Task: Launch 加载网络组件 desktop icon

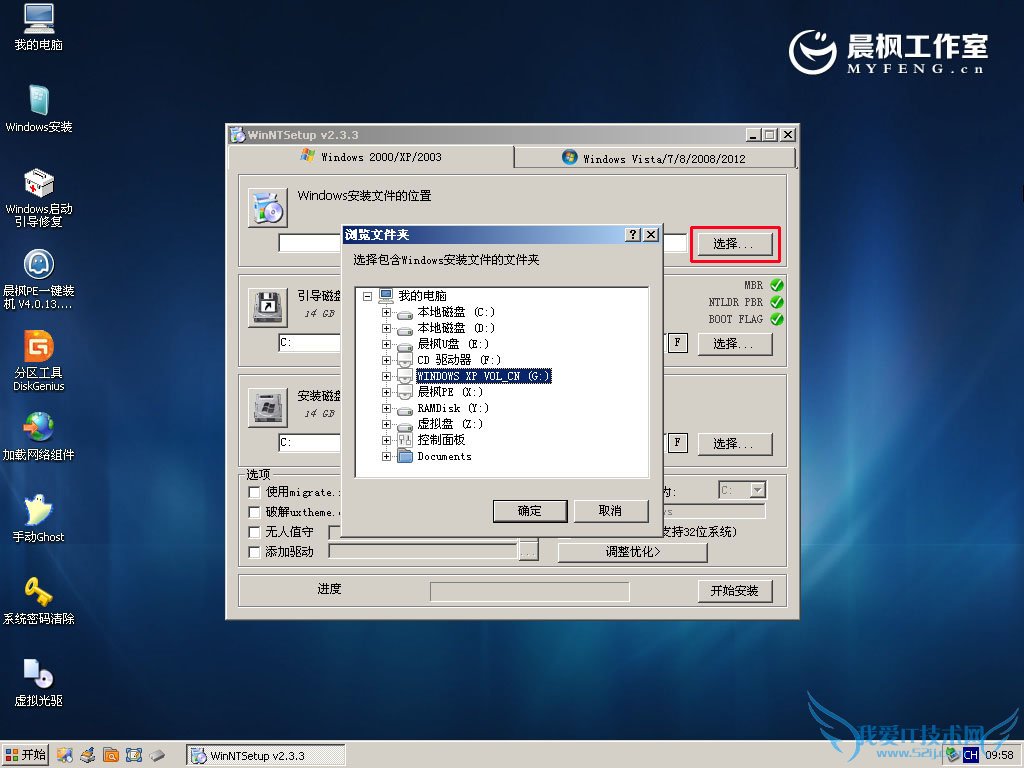Action: pyautogui.click(x=39, y=430)
